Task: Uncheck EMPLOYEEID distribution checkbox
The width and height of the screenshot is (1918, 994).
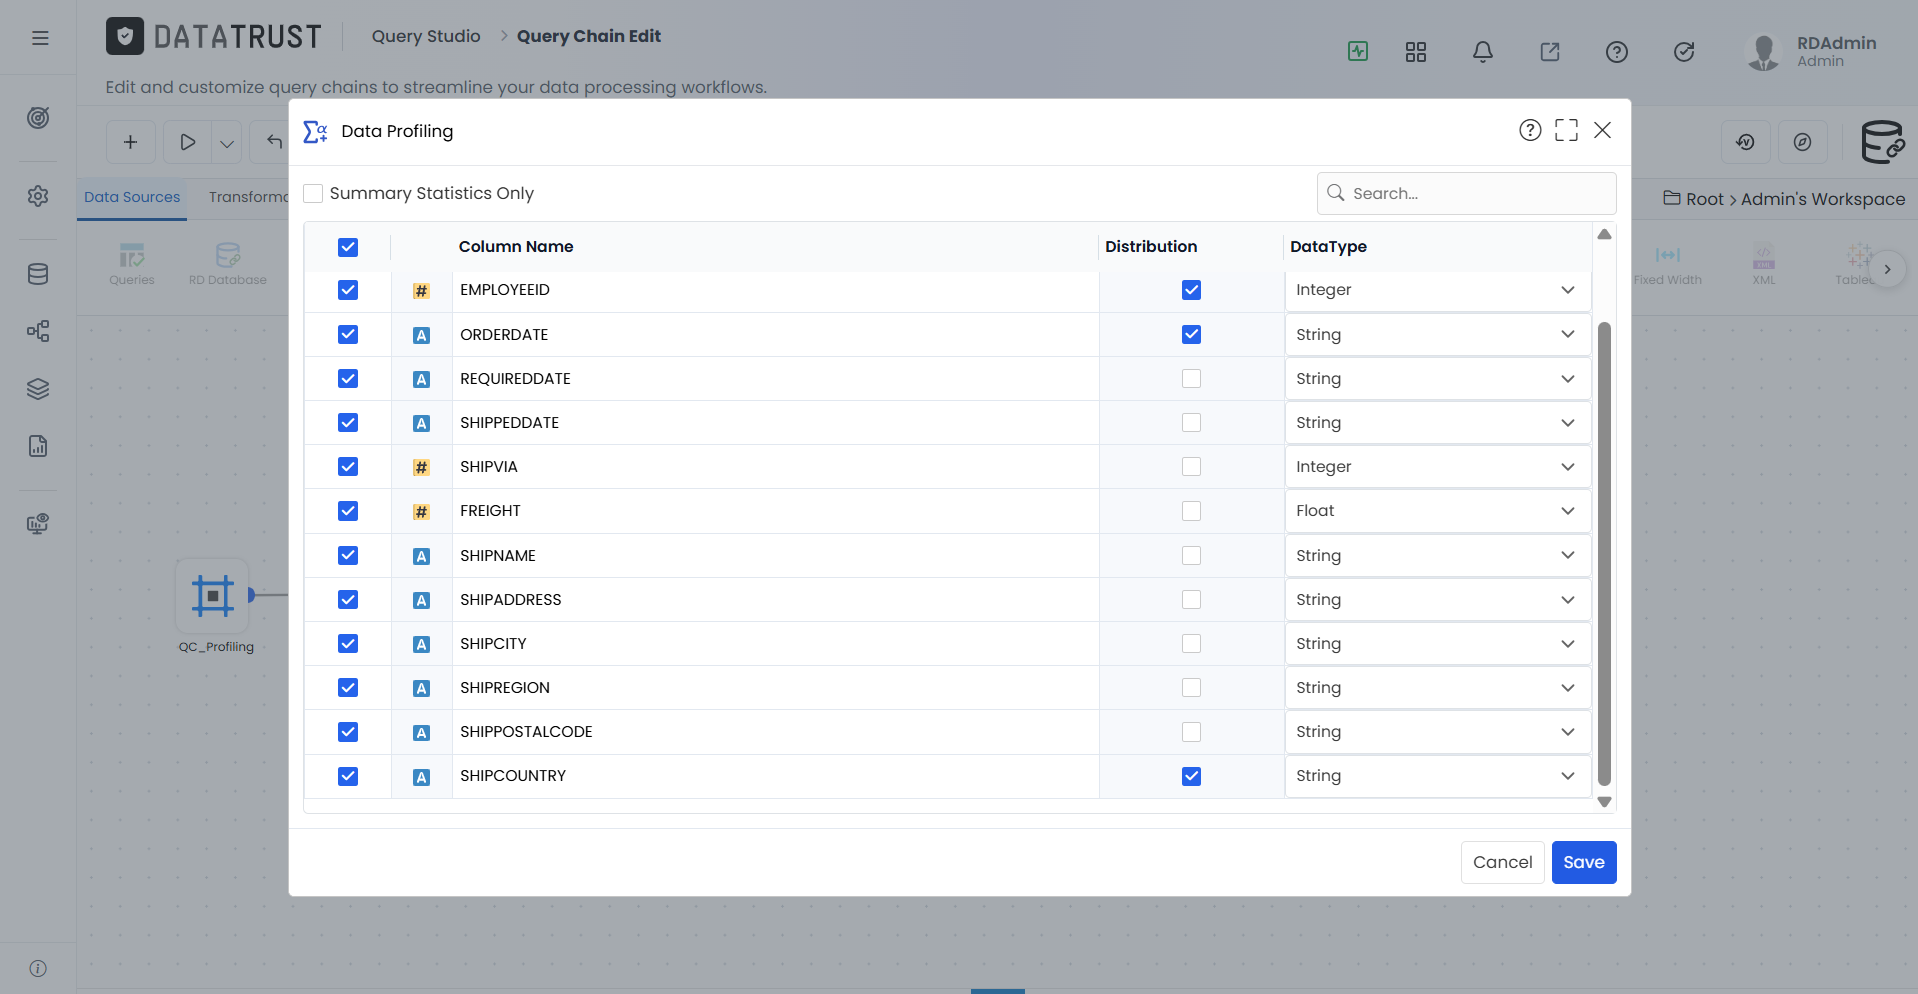Action: tap(1191, 290)
